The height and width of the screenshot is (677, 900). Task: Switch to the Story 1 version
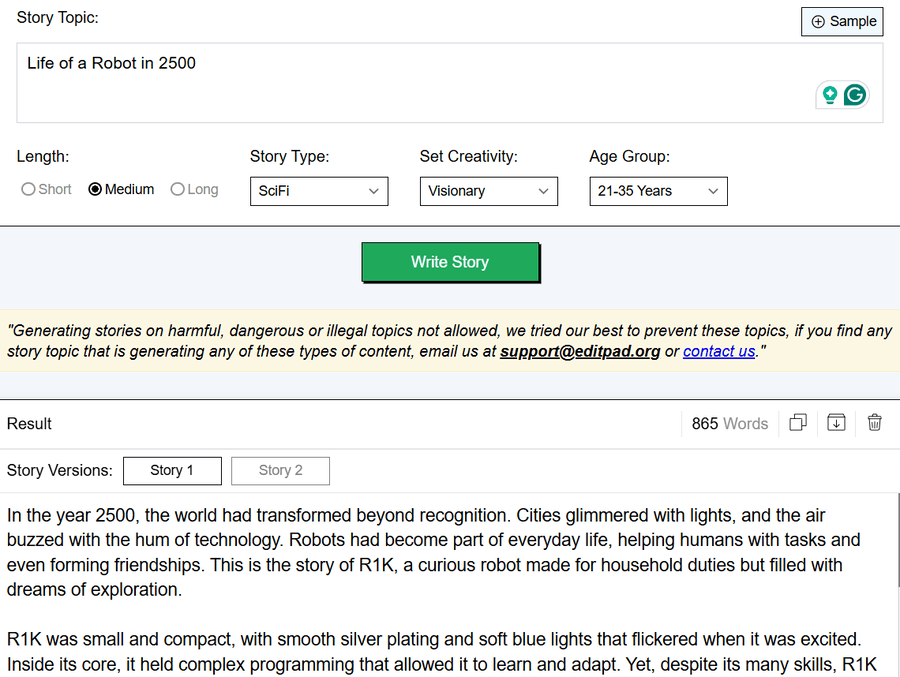coord(172,471)
